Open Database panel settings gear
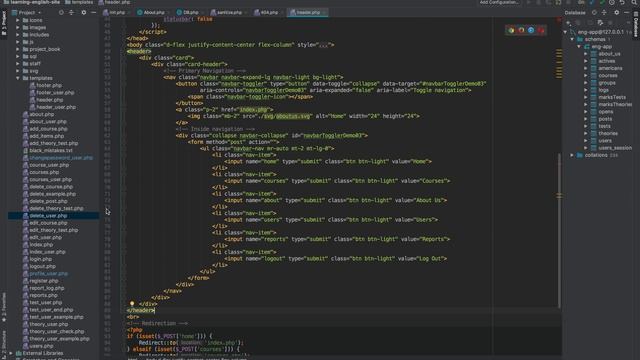 point(616,13)
